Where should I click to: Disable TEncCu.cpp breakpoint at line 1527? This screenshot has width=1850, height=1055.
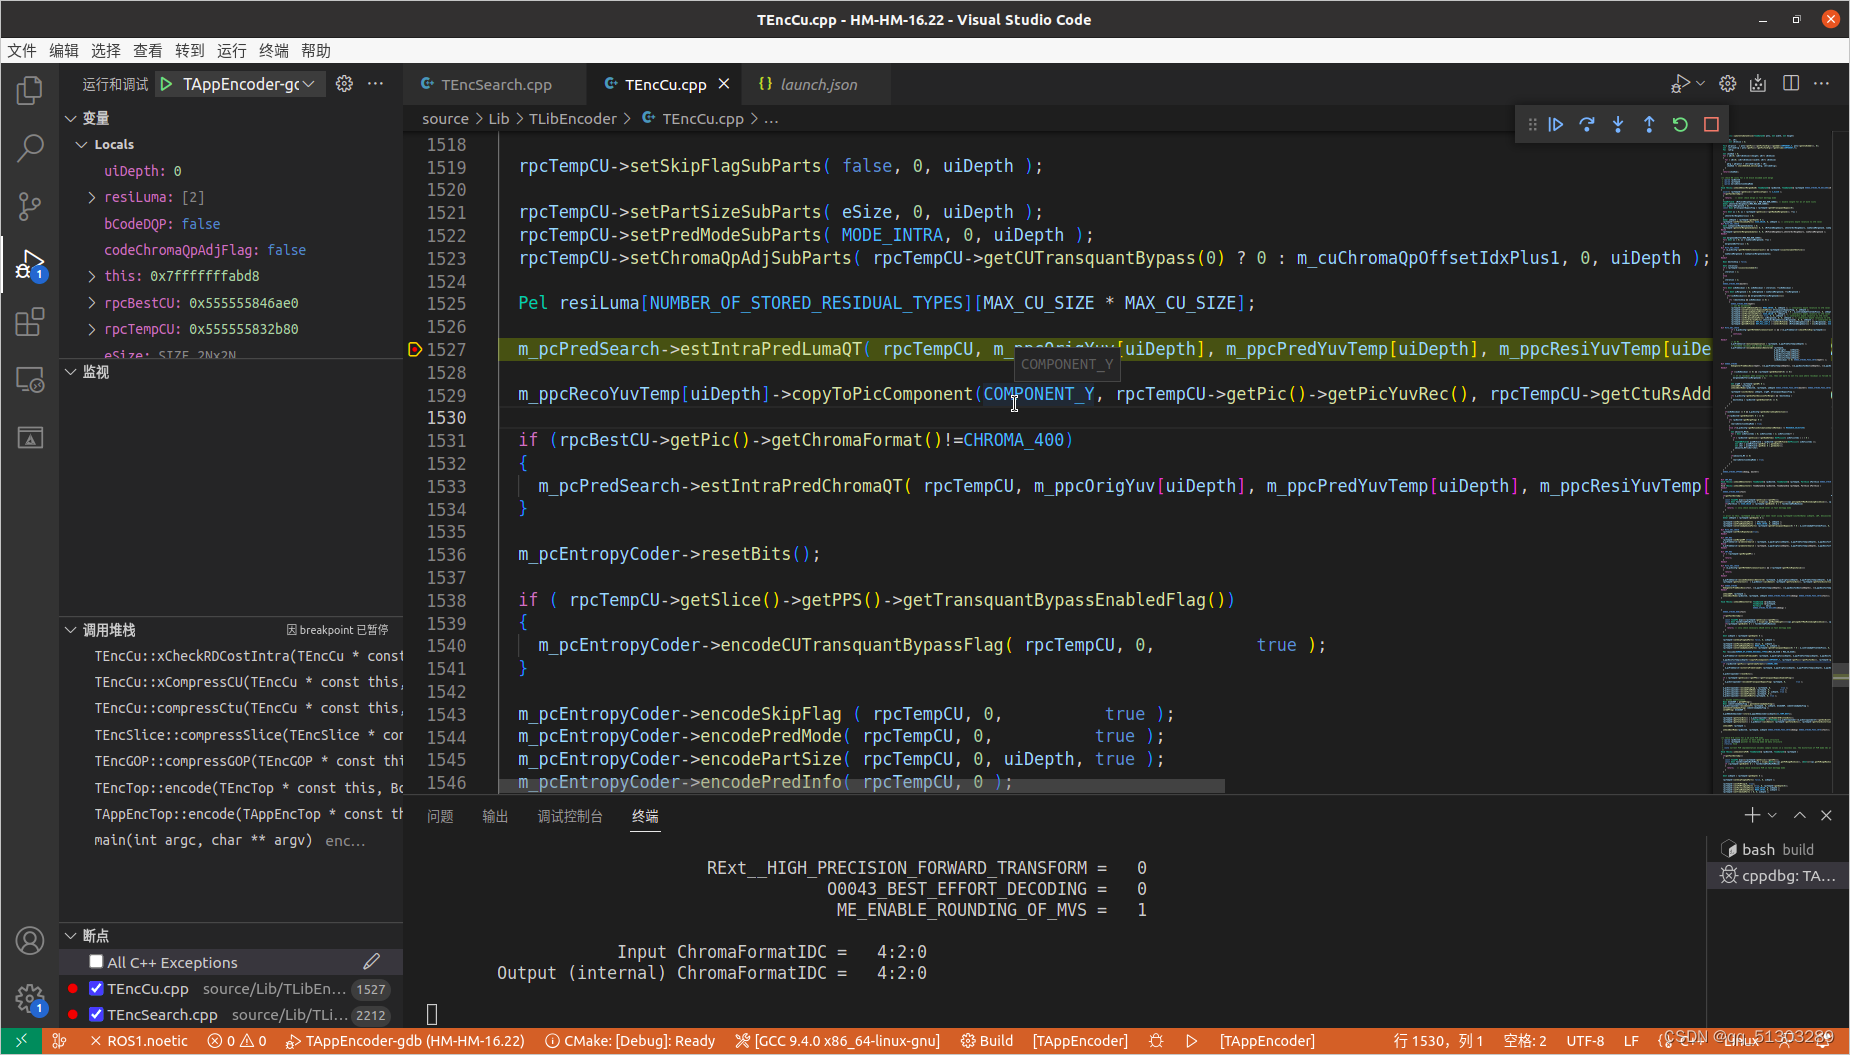[x=96, y=988]
